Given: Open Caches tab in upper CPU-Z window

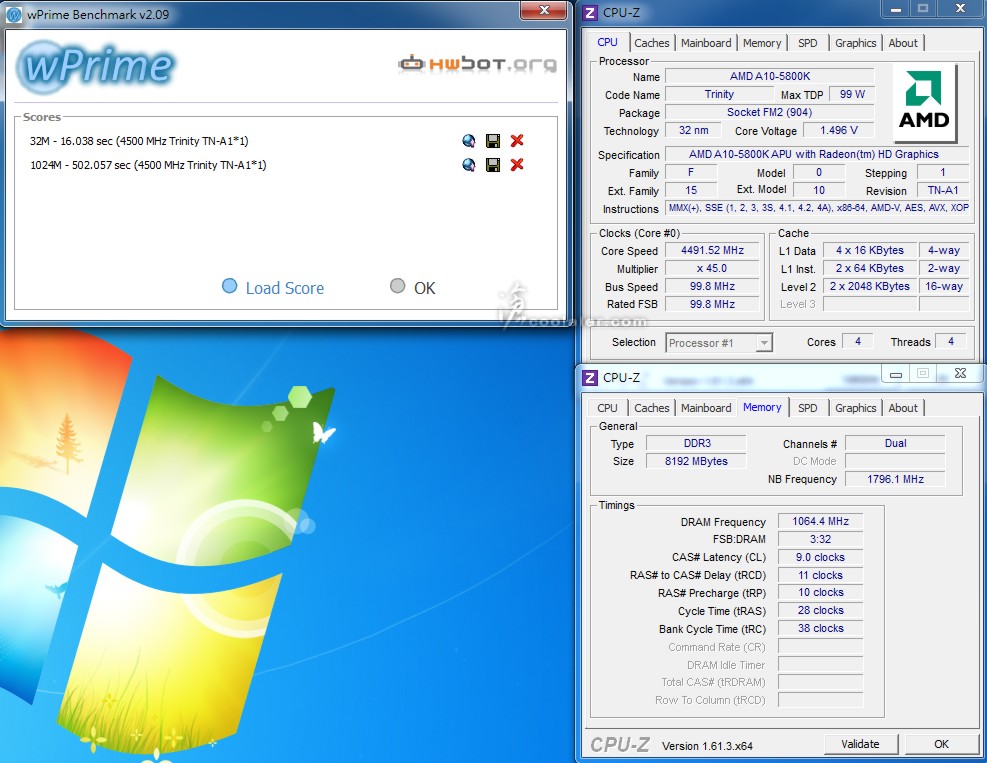Looking at the screenshot, I should (x=651, y=43).
